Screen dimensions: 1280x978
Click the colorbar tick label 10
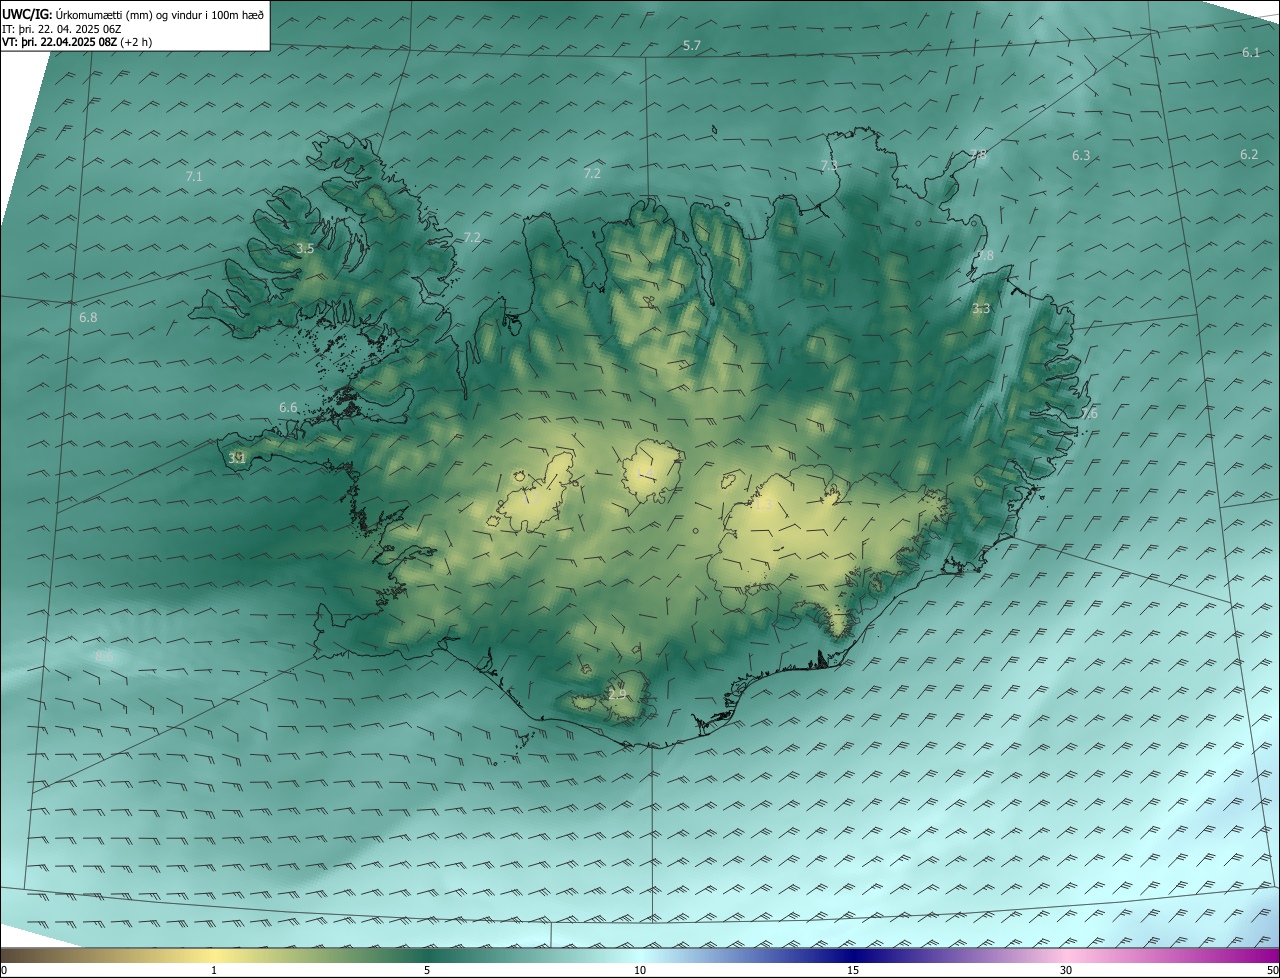pos(640,970)
